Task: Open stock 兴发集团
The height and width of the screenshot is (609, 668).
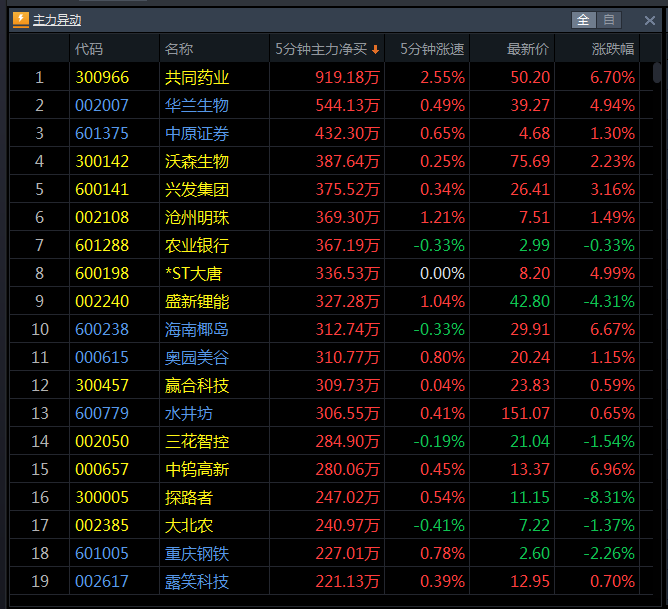Action: (197, 190)
